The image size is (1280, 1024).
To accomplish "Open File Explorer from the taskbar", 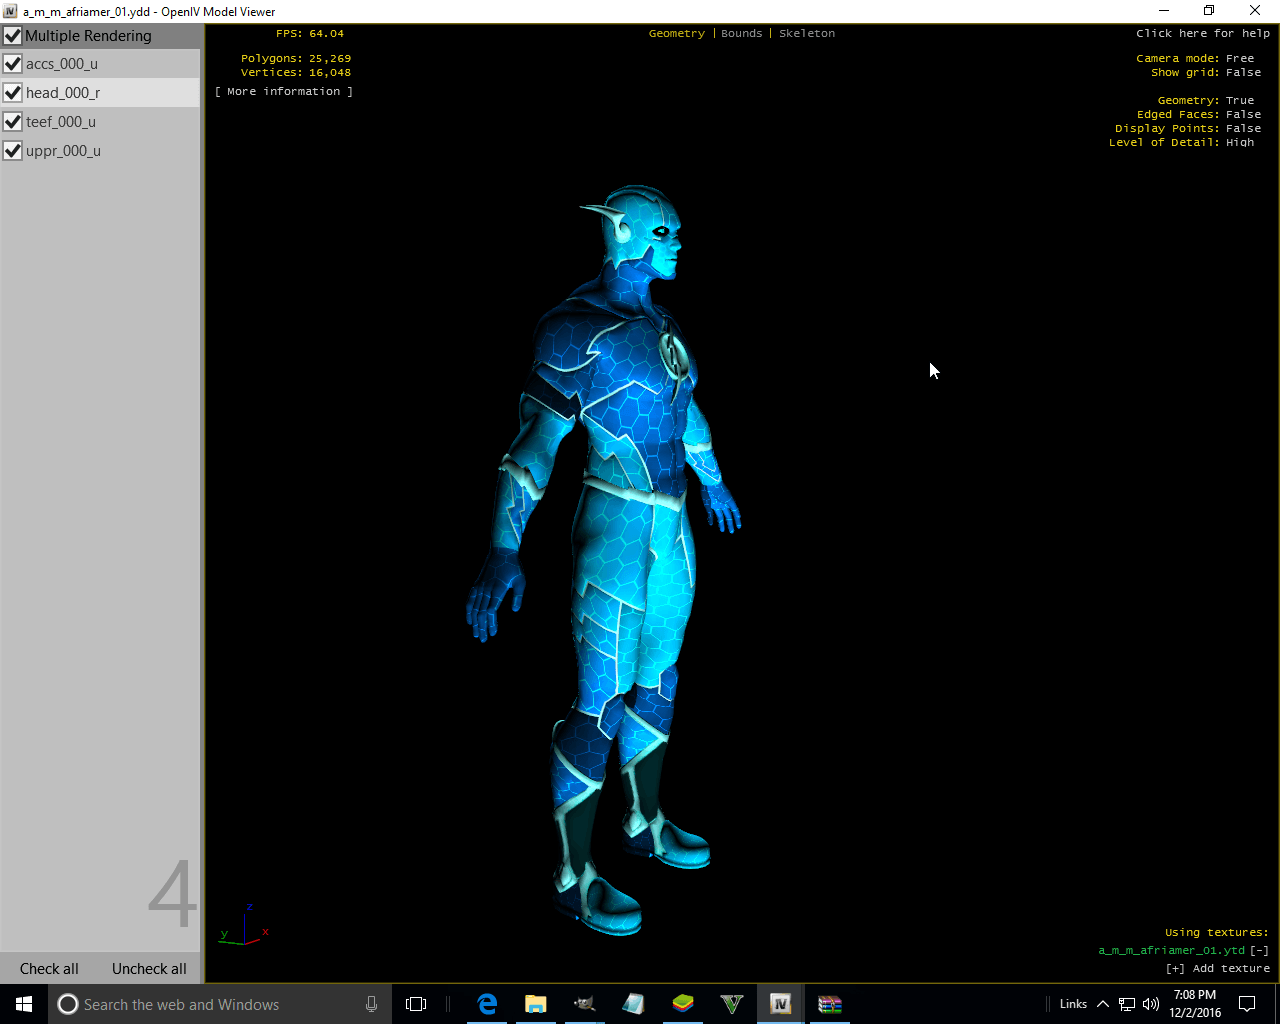I will pos(536,1004).
